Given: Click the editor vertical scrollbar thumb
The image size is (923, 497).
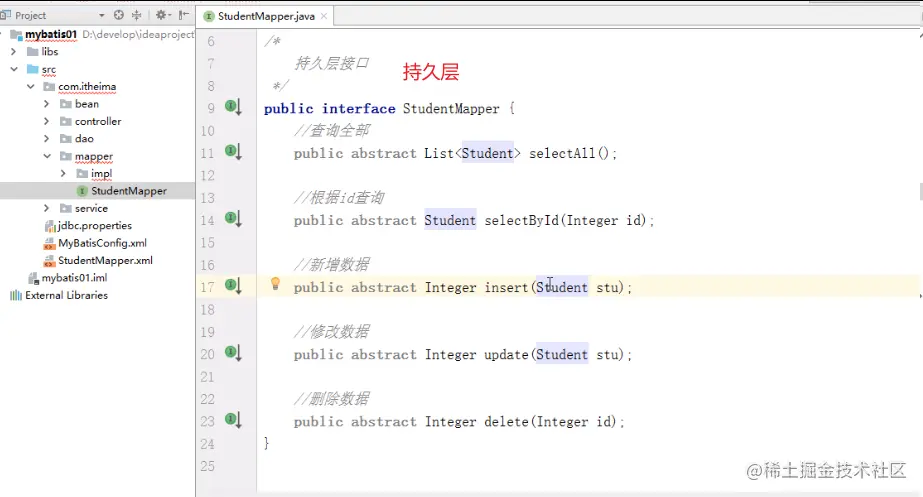Looking at the screenshot, I should [x=920, y=192].
